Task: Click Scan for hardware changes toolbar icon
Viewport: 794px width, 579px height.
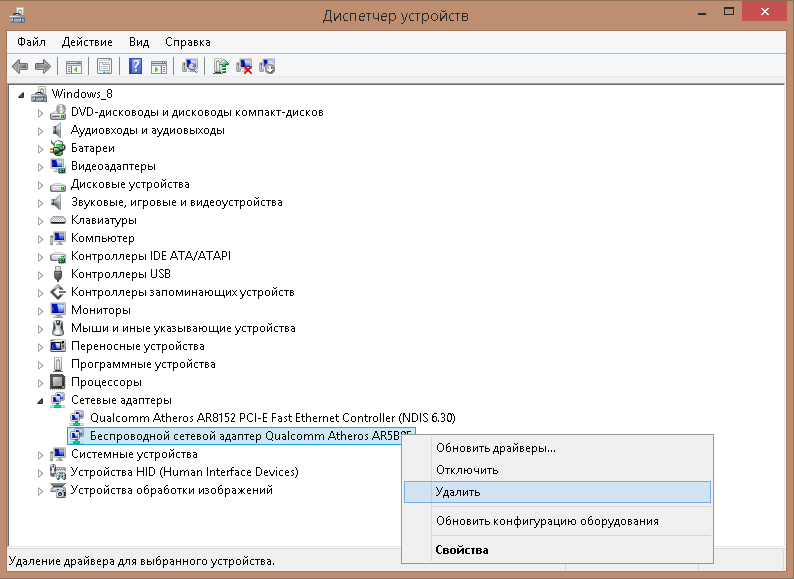Action: 190,66
